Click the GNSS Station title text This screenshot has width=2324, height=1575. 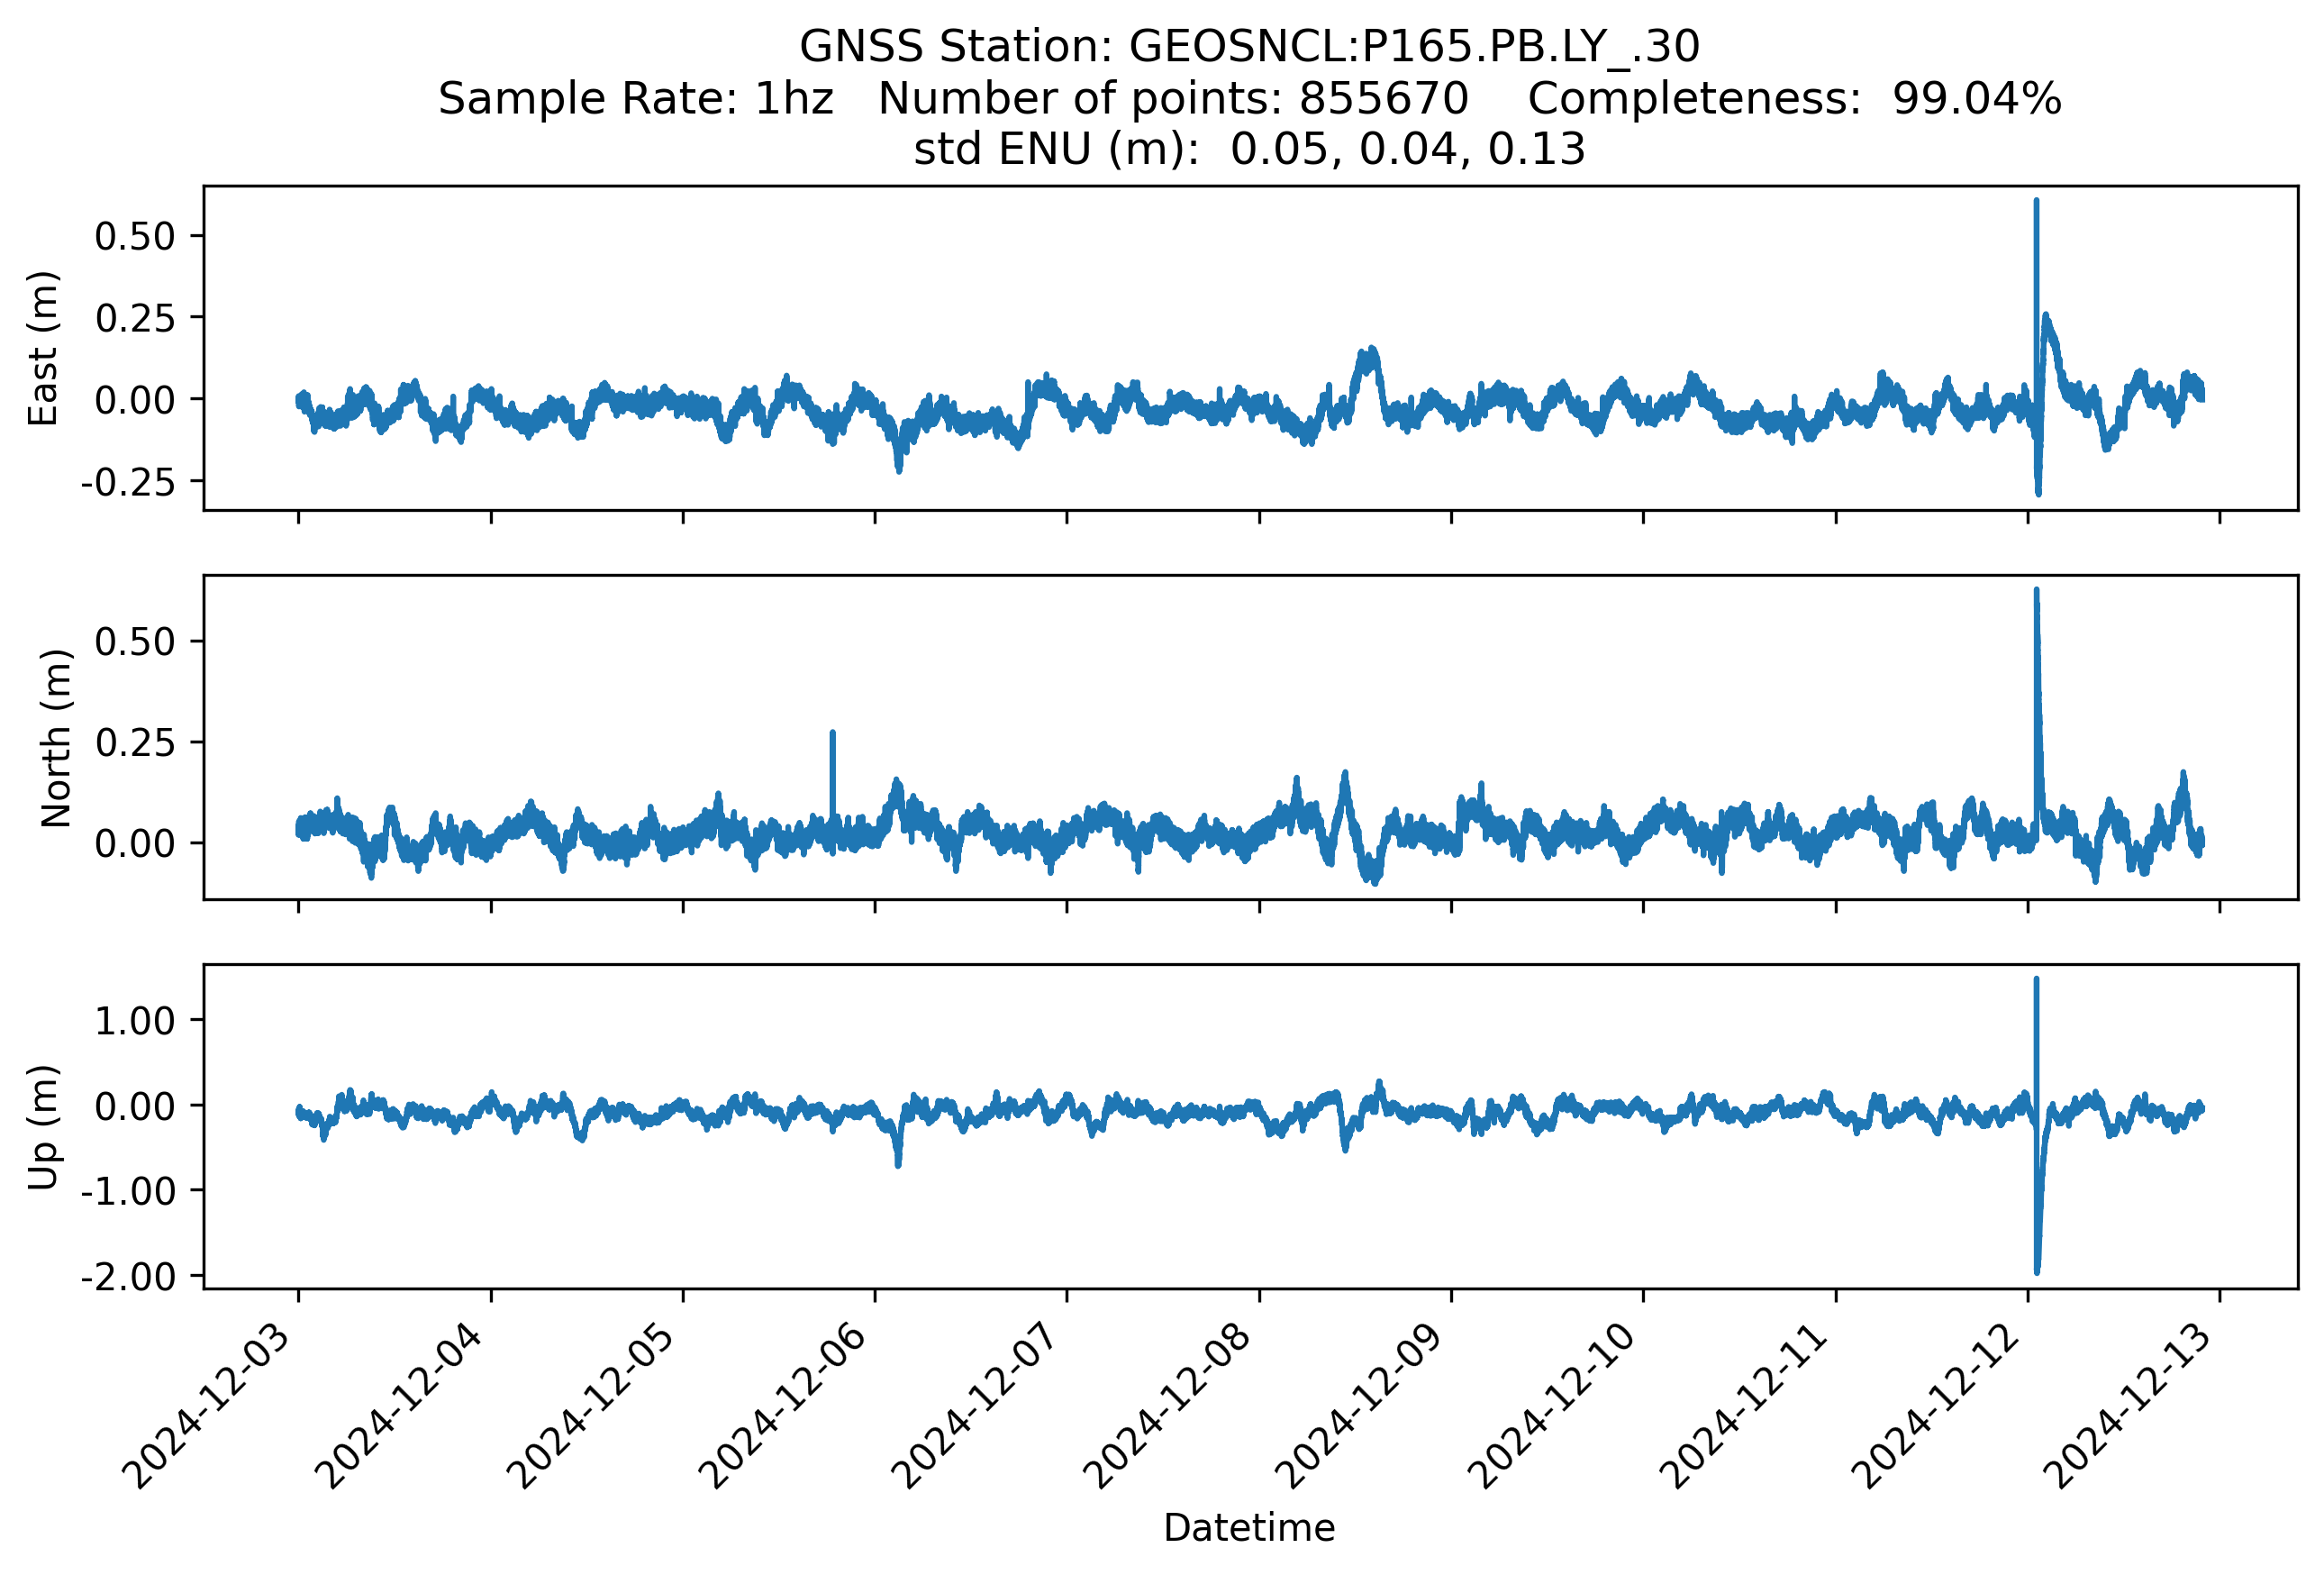[1249, 47]
